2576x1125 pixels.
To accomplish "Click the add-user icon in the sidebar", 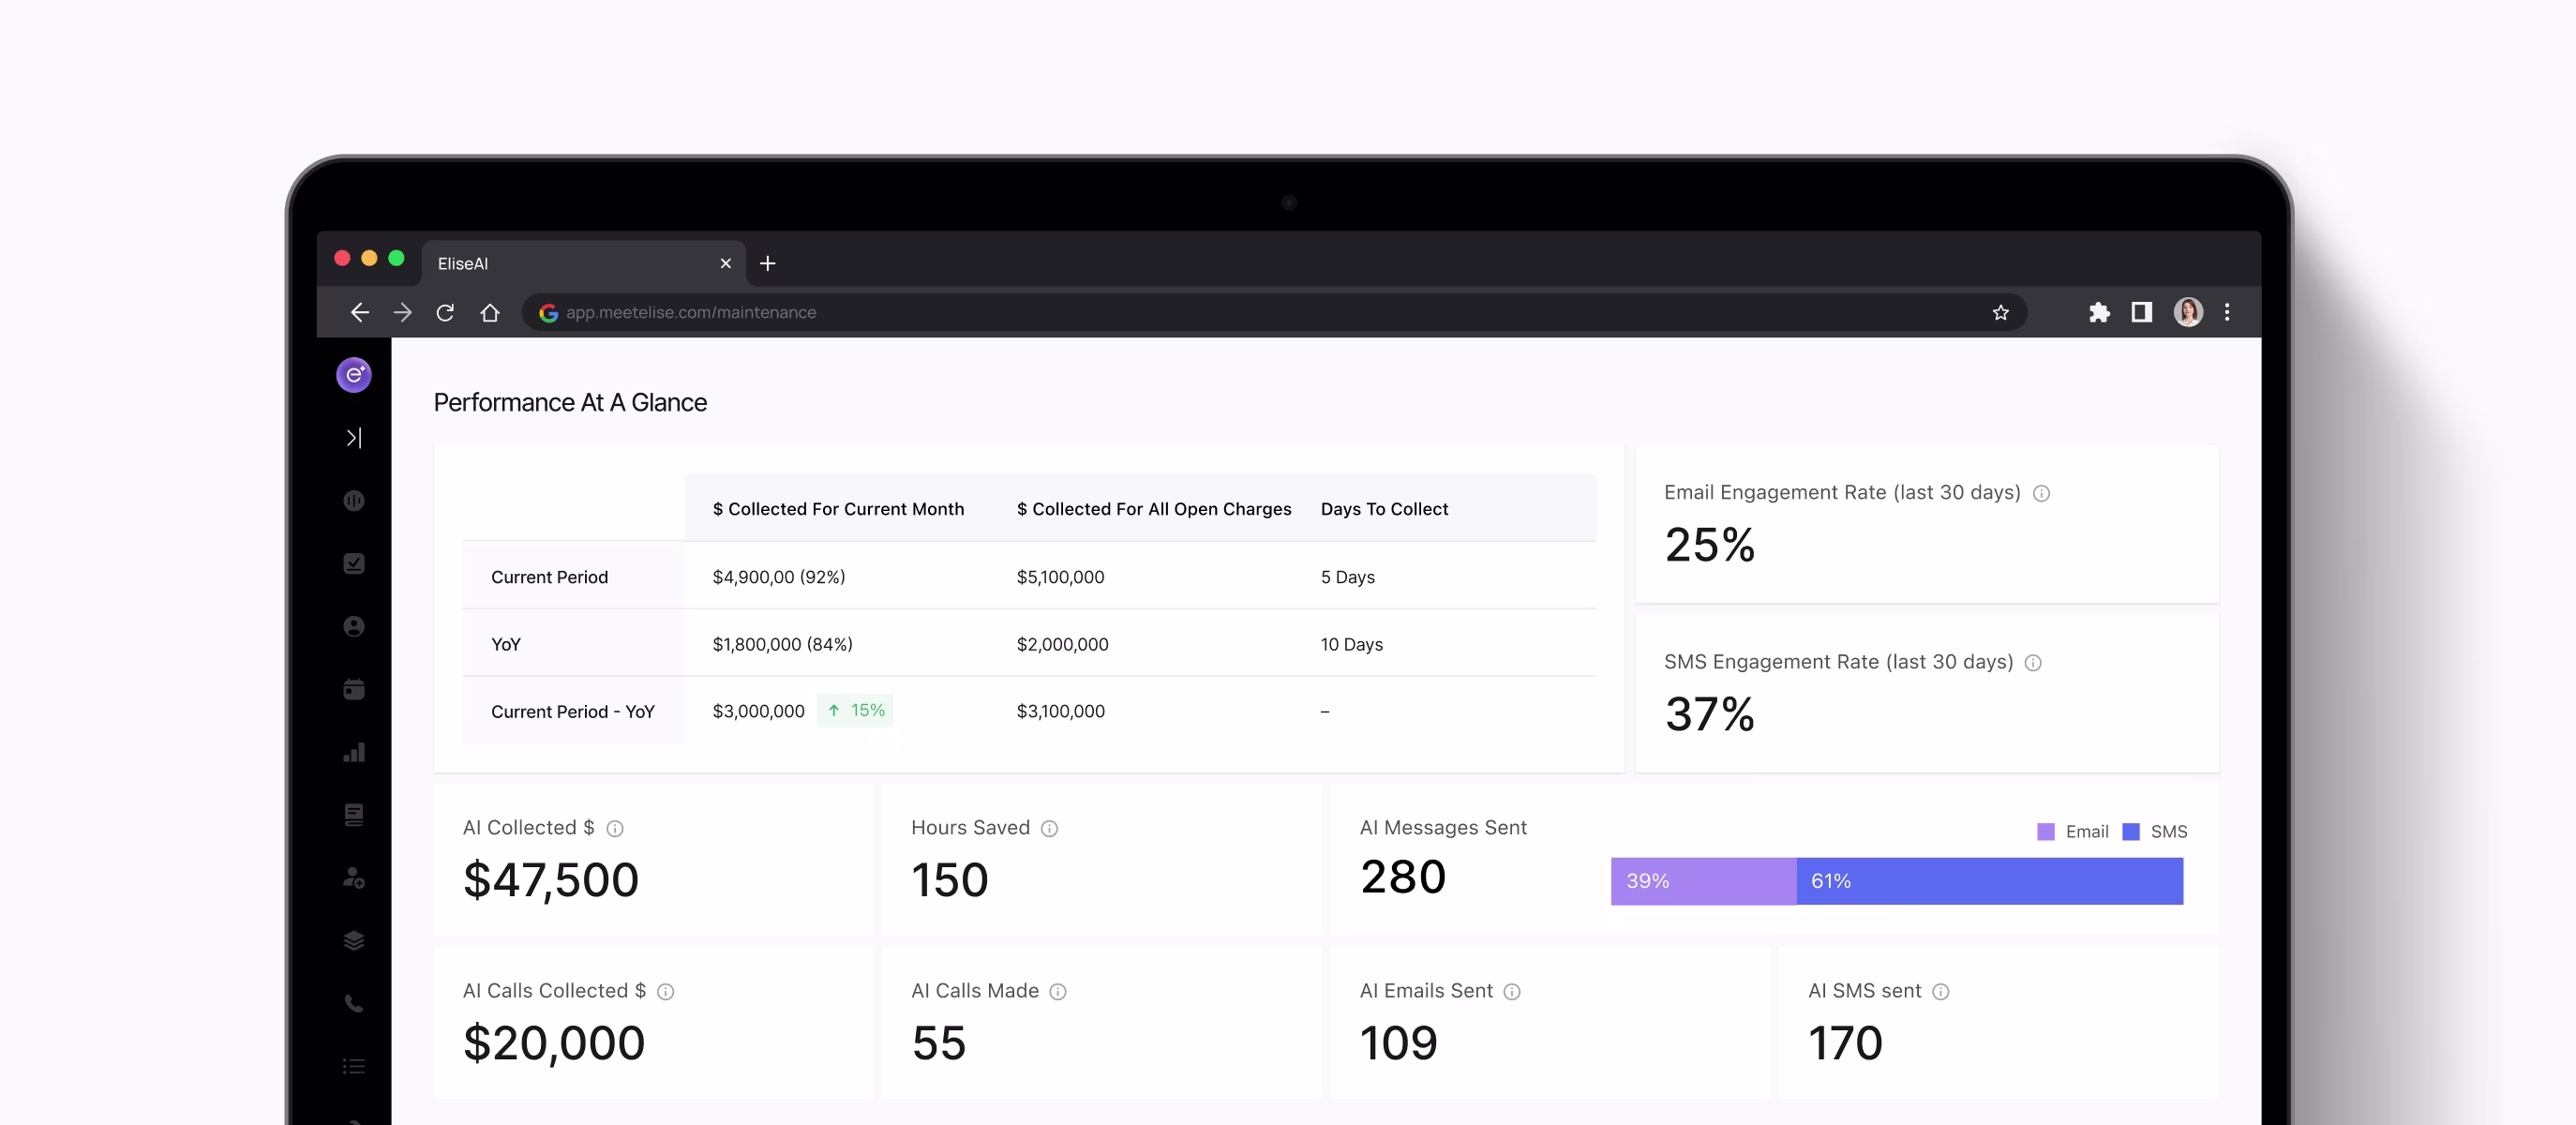I will point(353,878).
